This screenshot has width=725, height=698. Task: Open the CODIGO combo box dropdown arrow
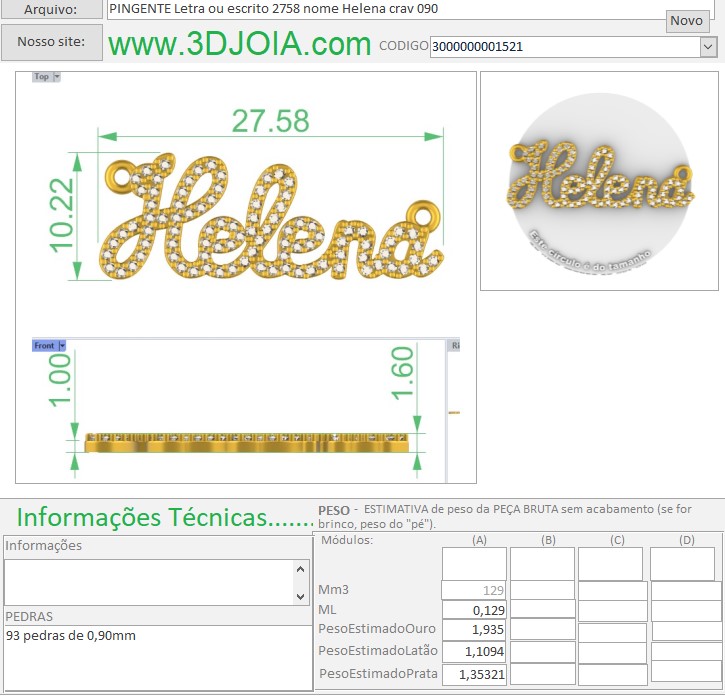[x=708, y=47]
